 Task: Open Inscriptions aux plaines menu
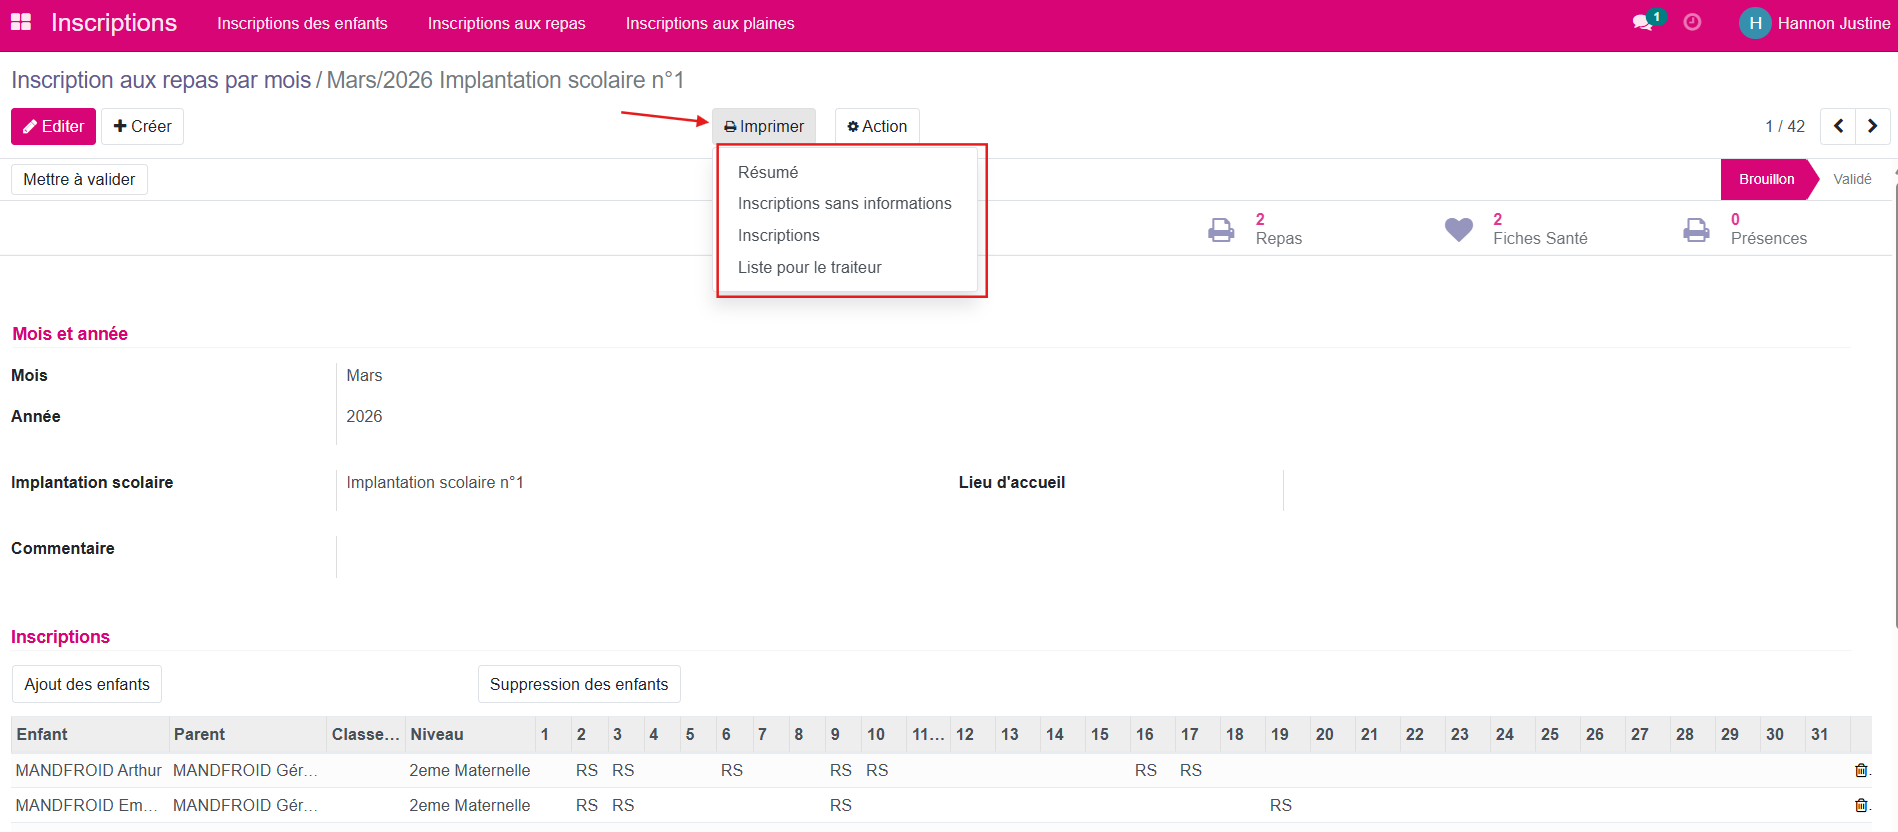pyautogui.click(x=710, y=23)
